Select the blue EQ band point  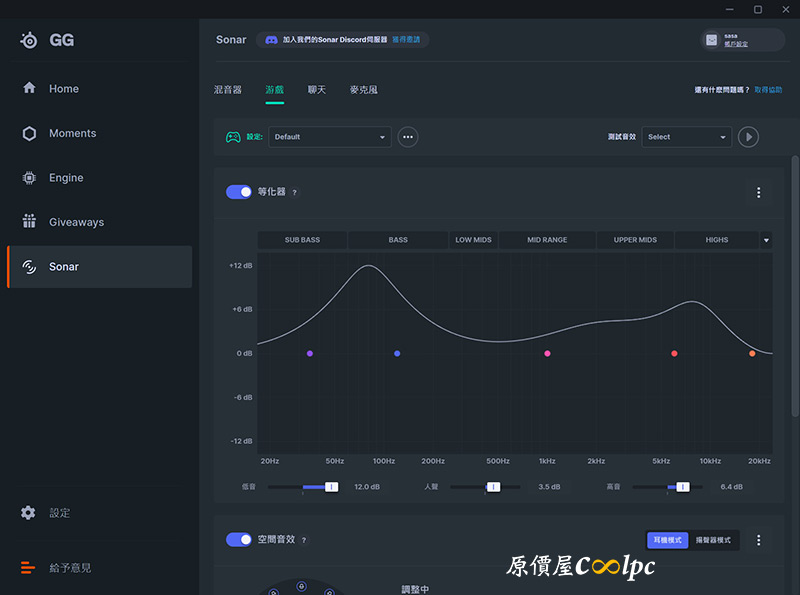397,353
